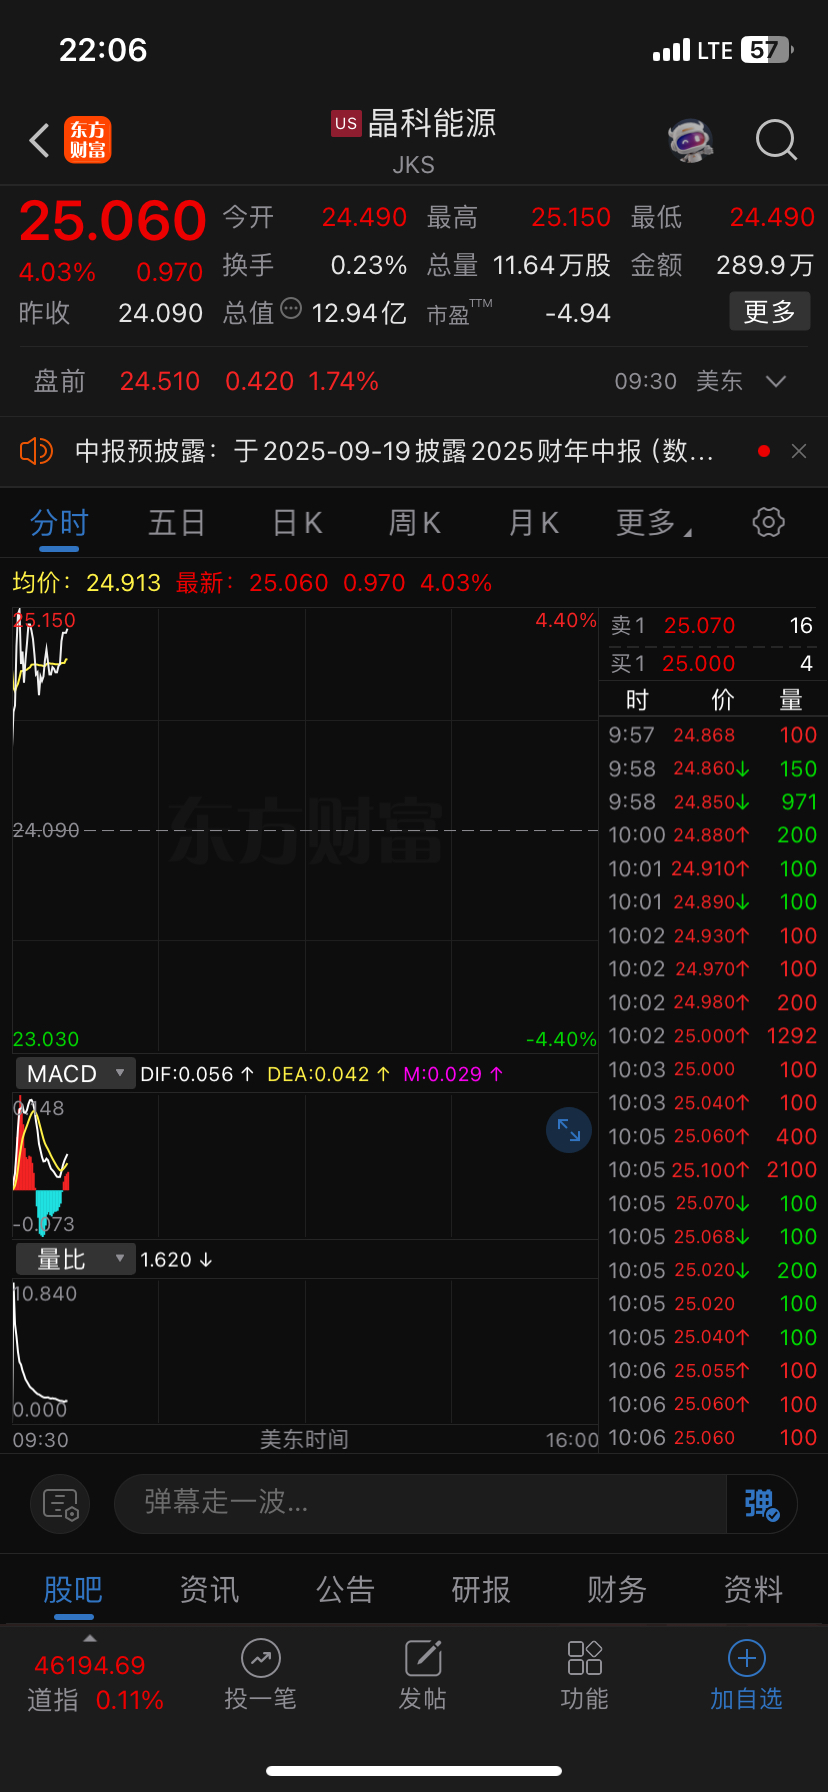Open the 财务 tab

point(617,1589)
